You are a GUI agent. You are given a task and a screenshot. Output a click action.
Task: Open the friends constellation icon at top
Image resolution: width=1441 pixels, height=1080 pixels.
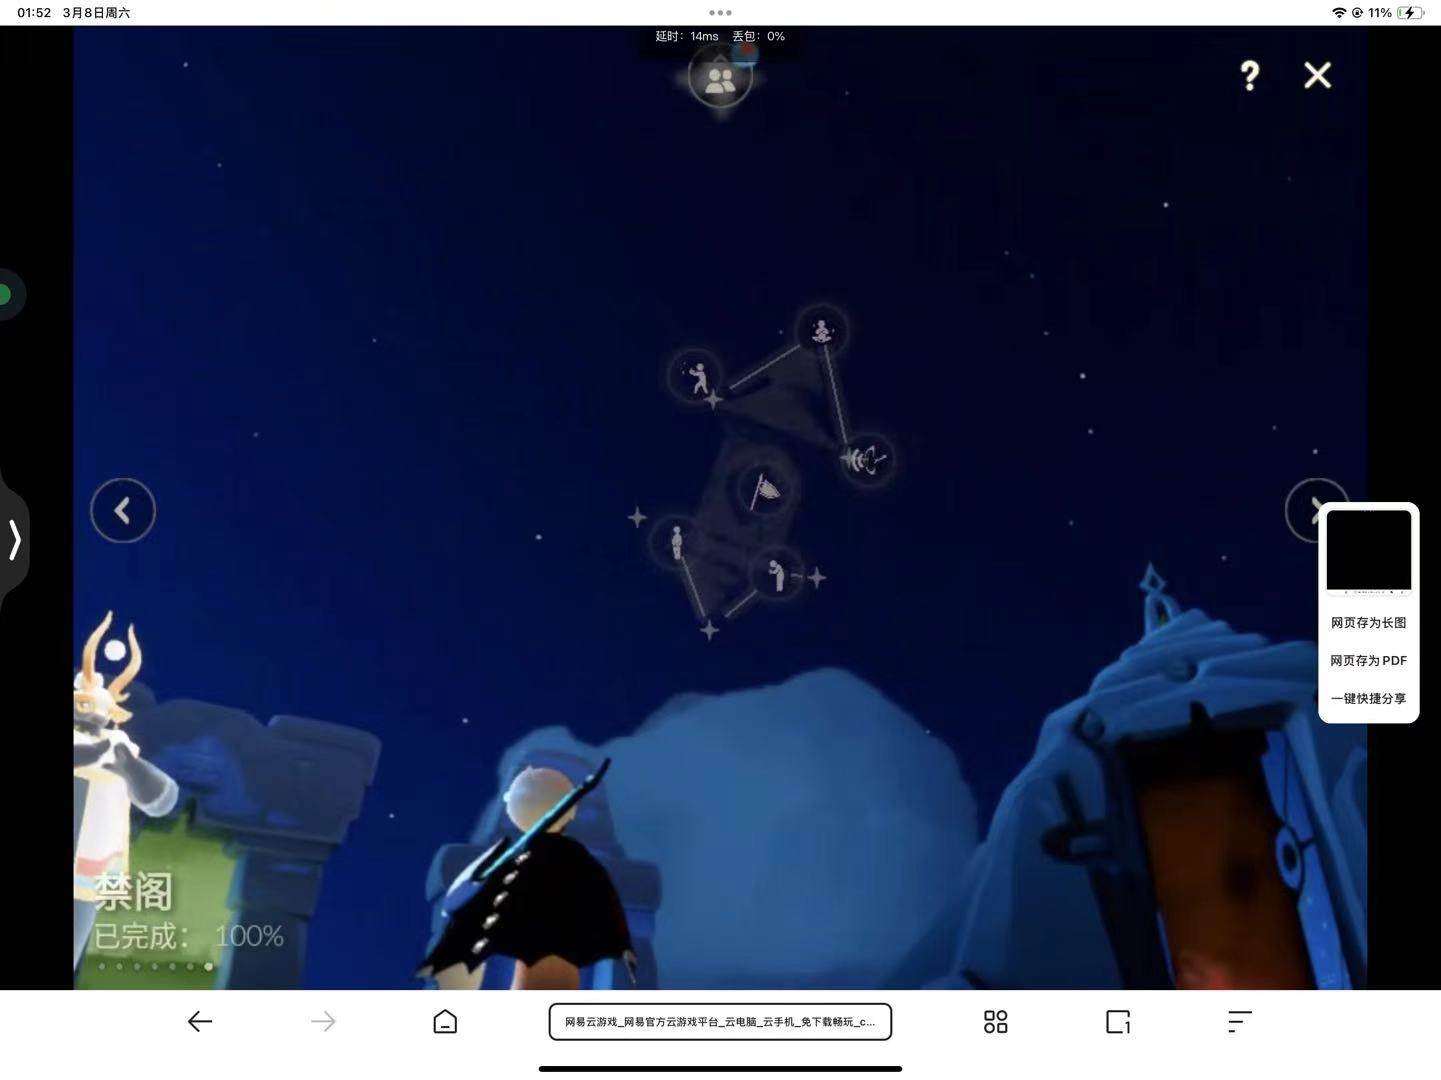(720, 80)
